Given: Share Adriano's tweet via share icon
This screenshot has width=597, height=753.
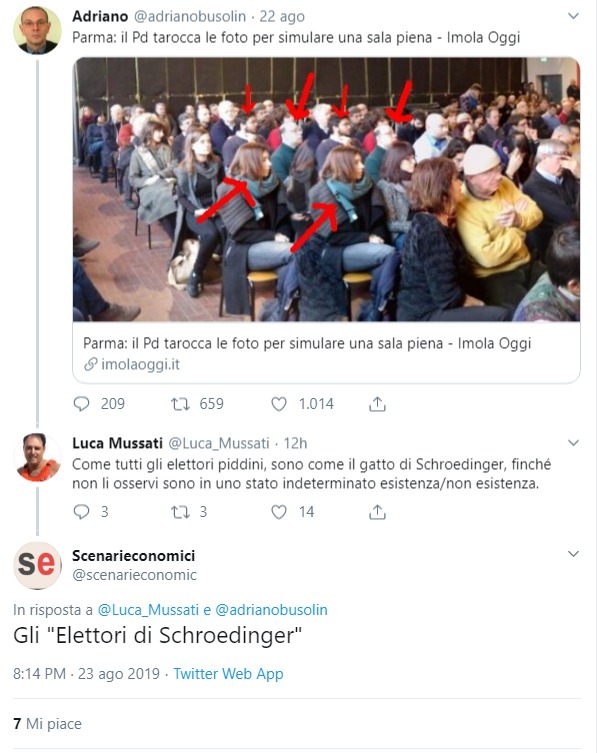Looking at the screenshot, I should click(x=378, y=404).
